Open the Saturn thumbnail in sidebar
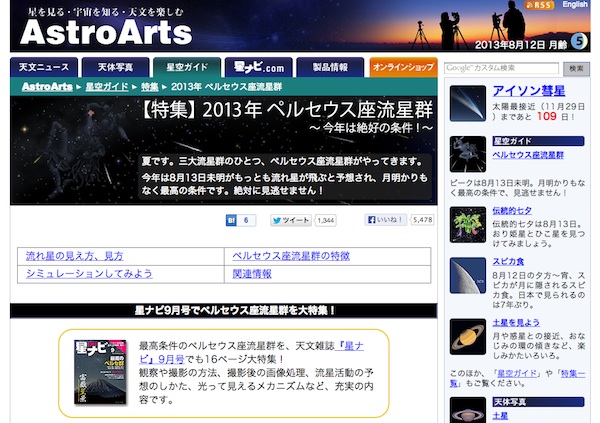This screenshot has width=600, height=423. coord(467,337)
